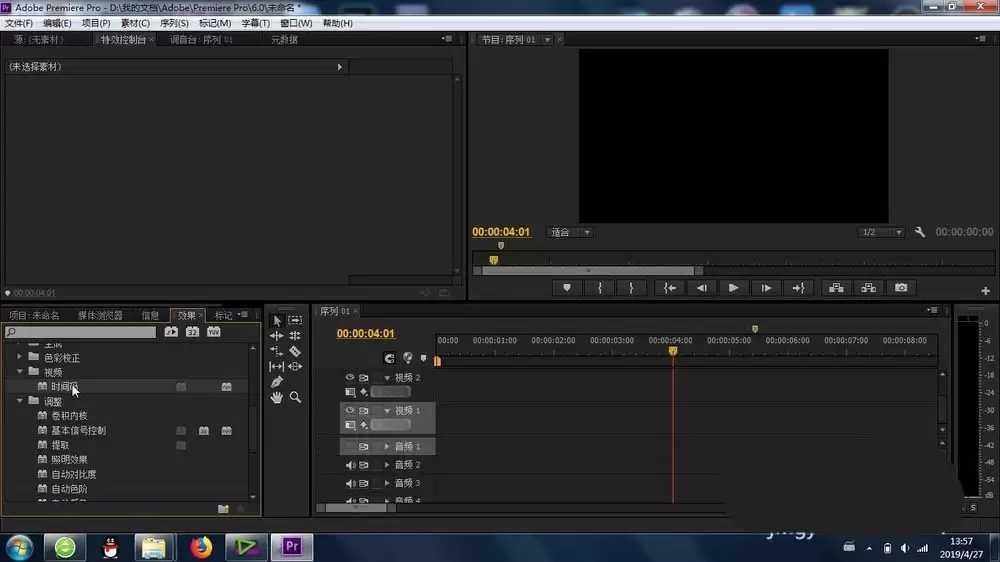Mute the 音频 2 track speaker
1000x562 pixels.
[350, 465]
